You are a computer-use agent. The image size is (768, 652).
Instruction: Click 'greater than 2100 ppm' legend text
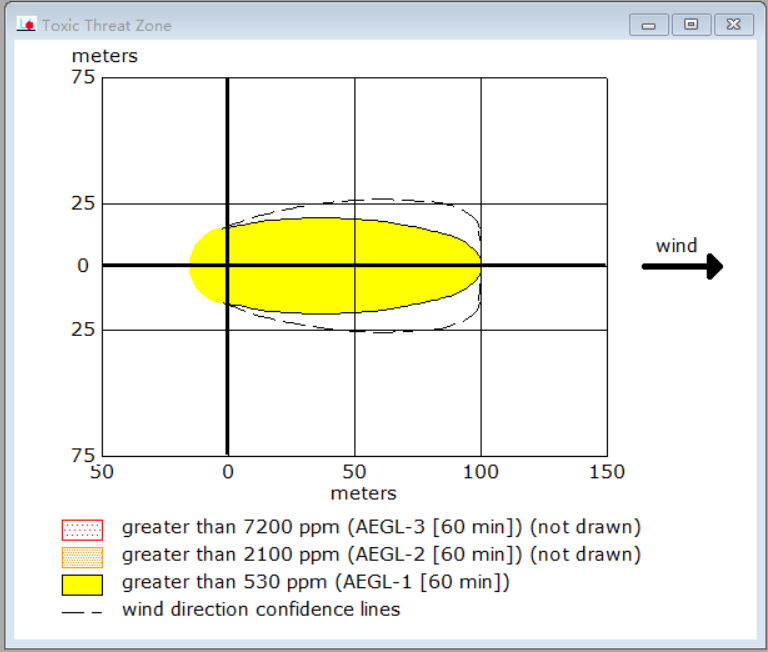point(381,555)
